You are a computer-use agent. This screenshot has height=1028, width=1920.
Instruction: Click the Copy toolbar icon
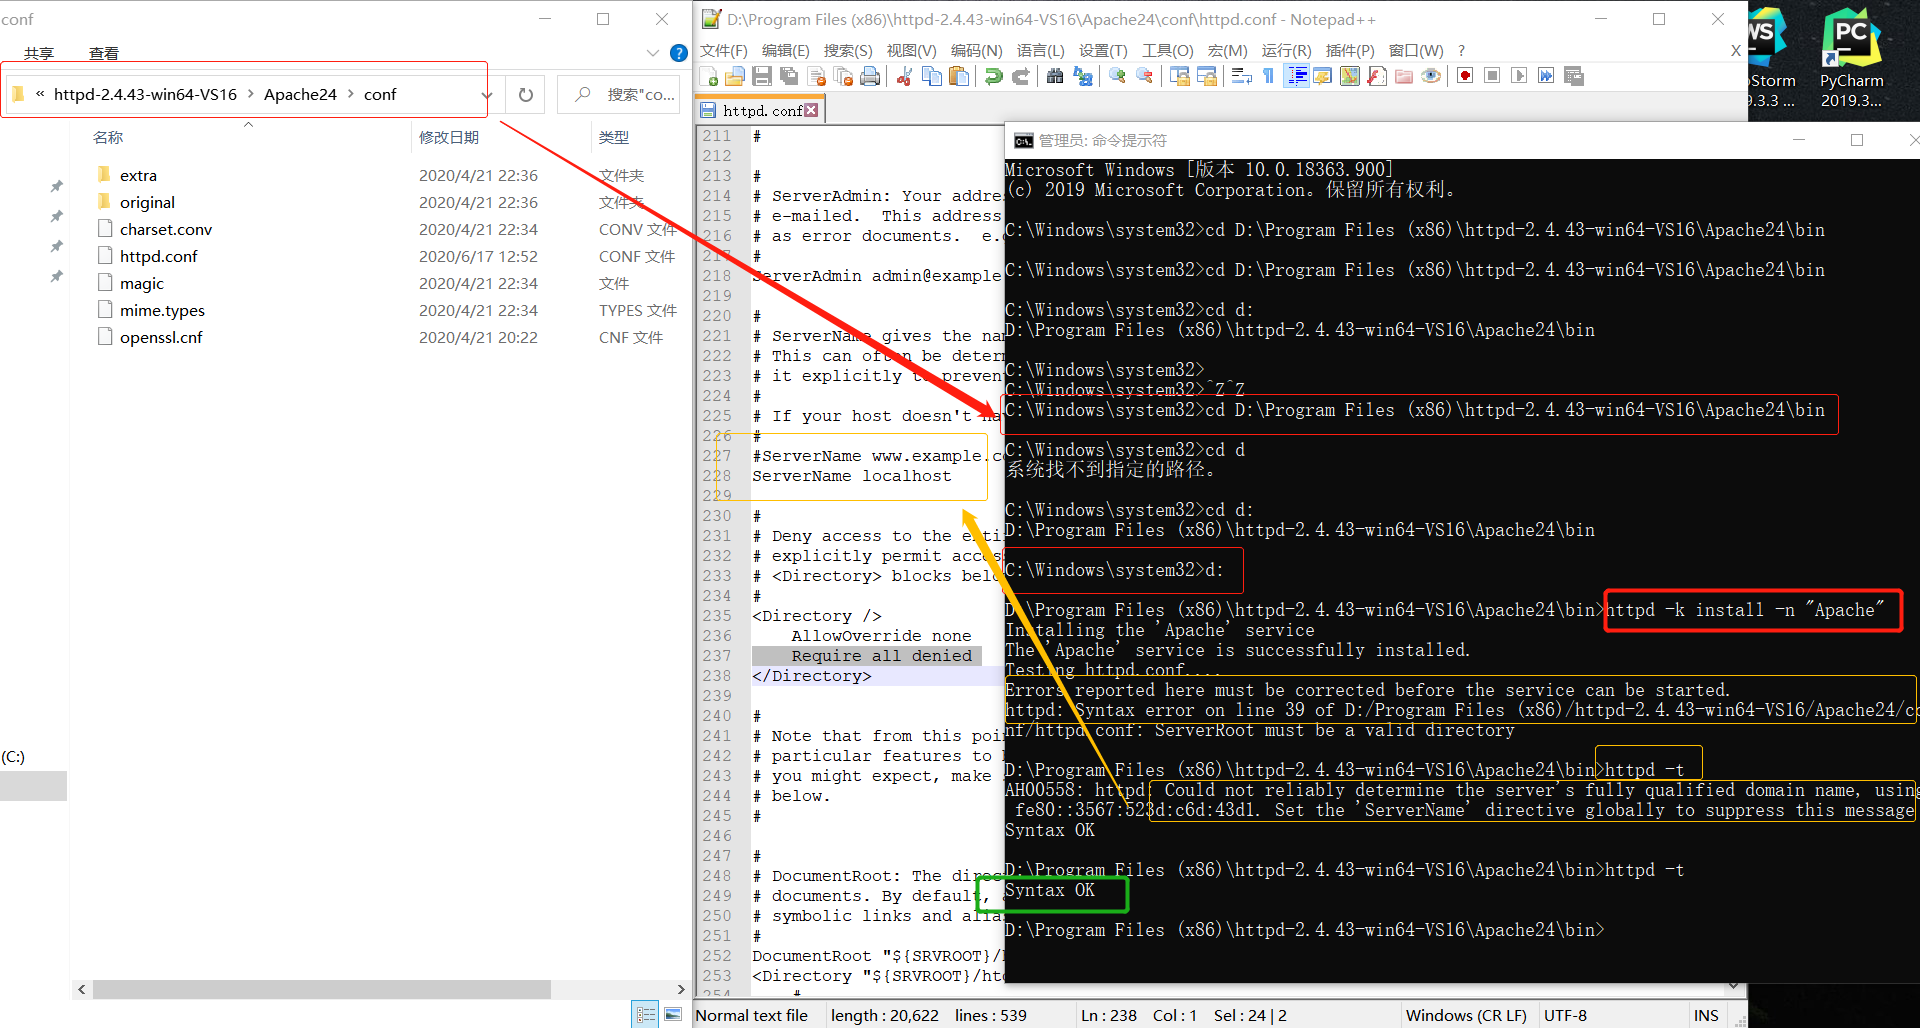click(x=932, y=76)
